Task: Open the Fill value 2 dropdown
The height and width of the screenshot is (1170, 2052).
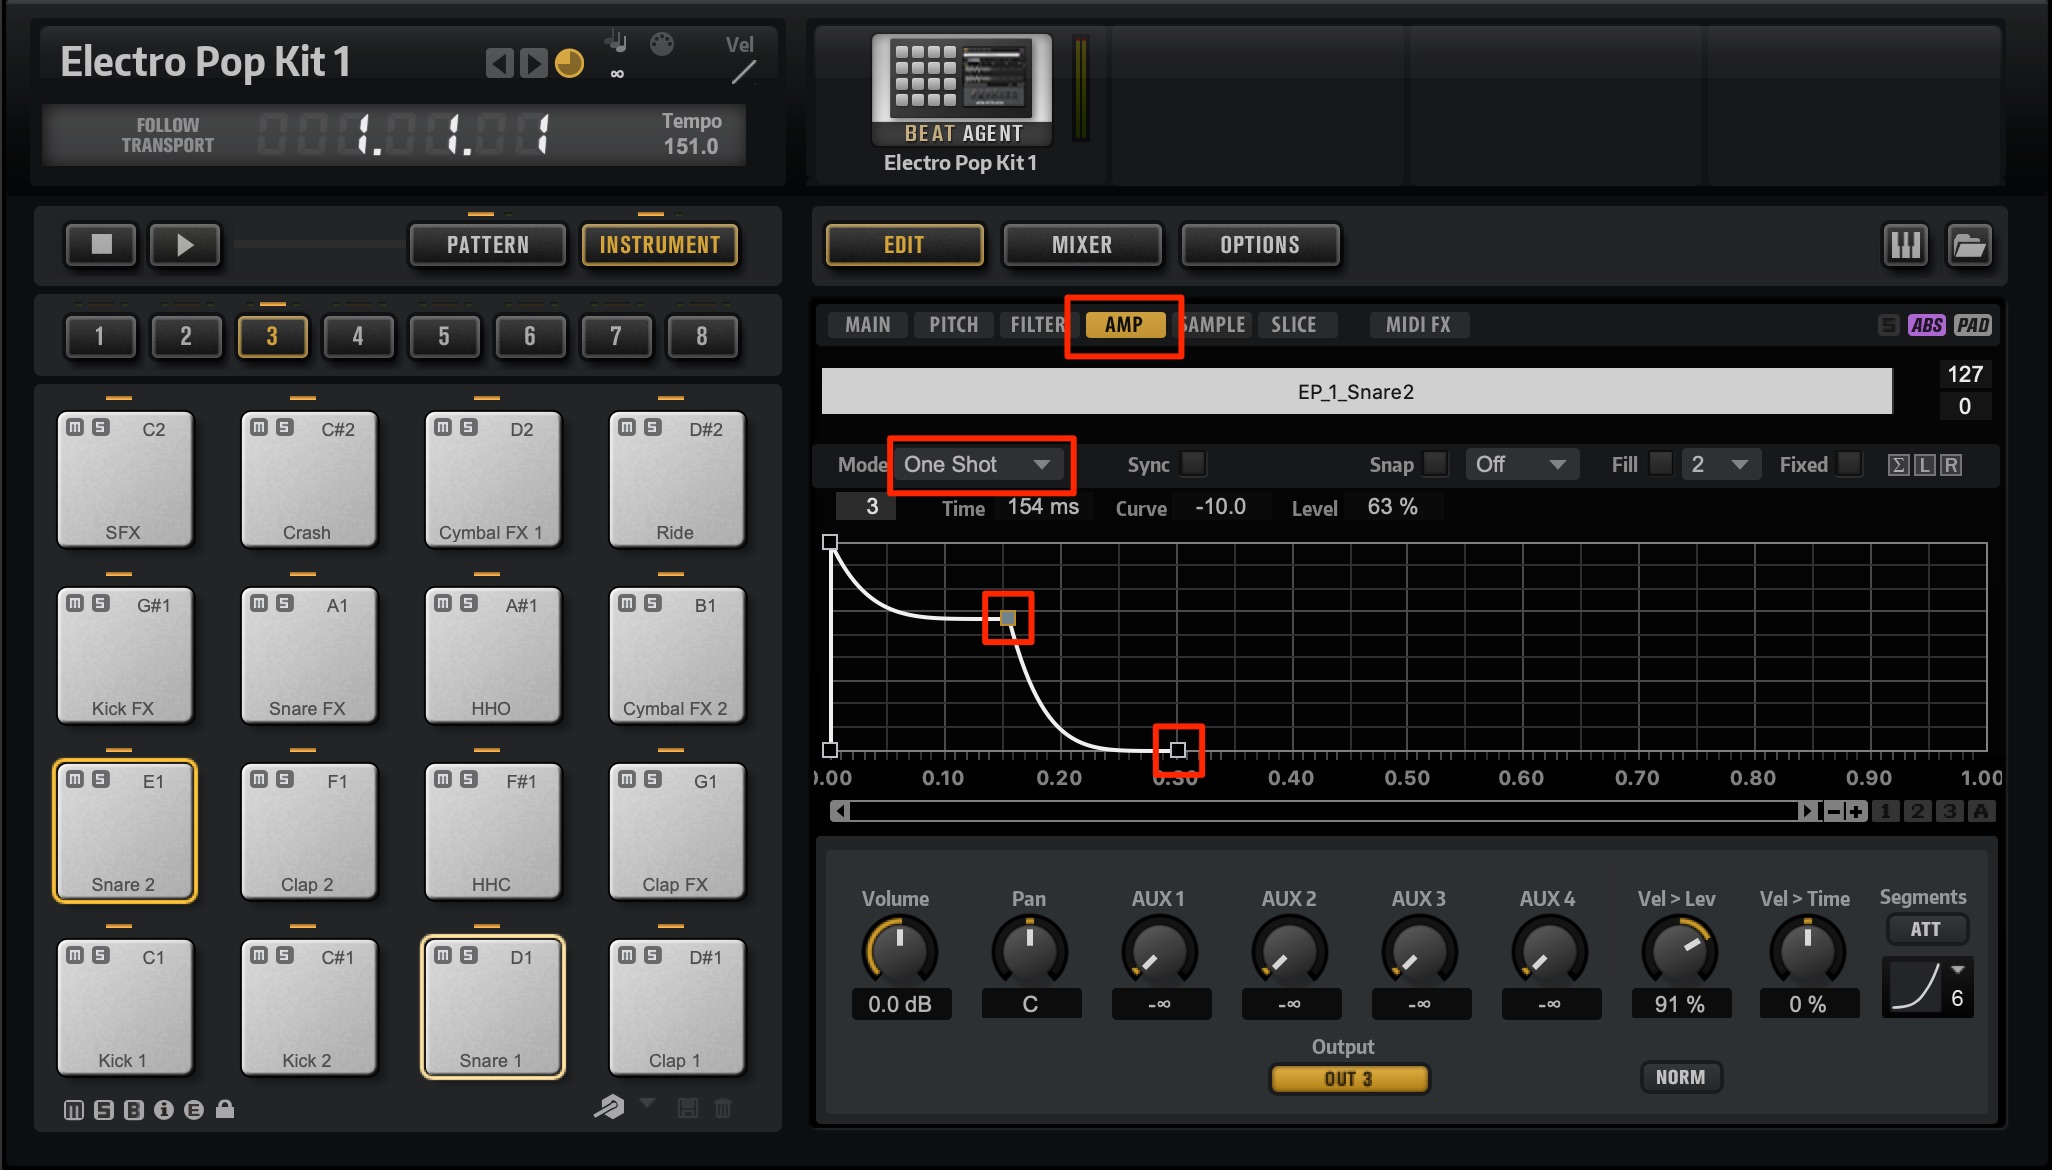Action: [x=1720, y=464]
